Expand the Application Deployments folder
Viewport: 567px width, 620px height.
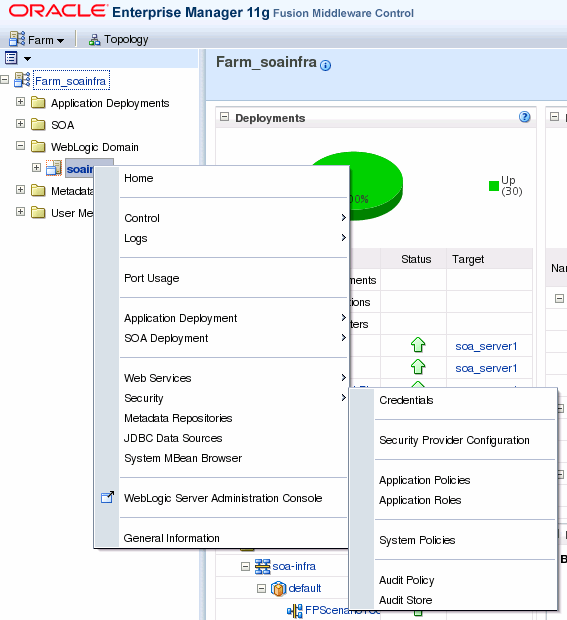pos(20,102)
